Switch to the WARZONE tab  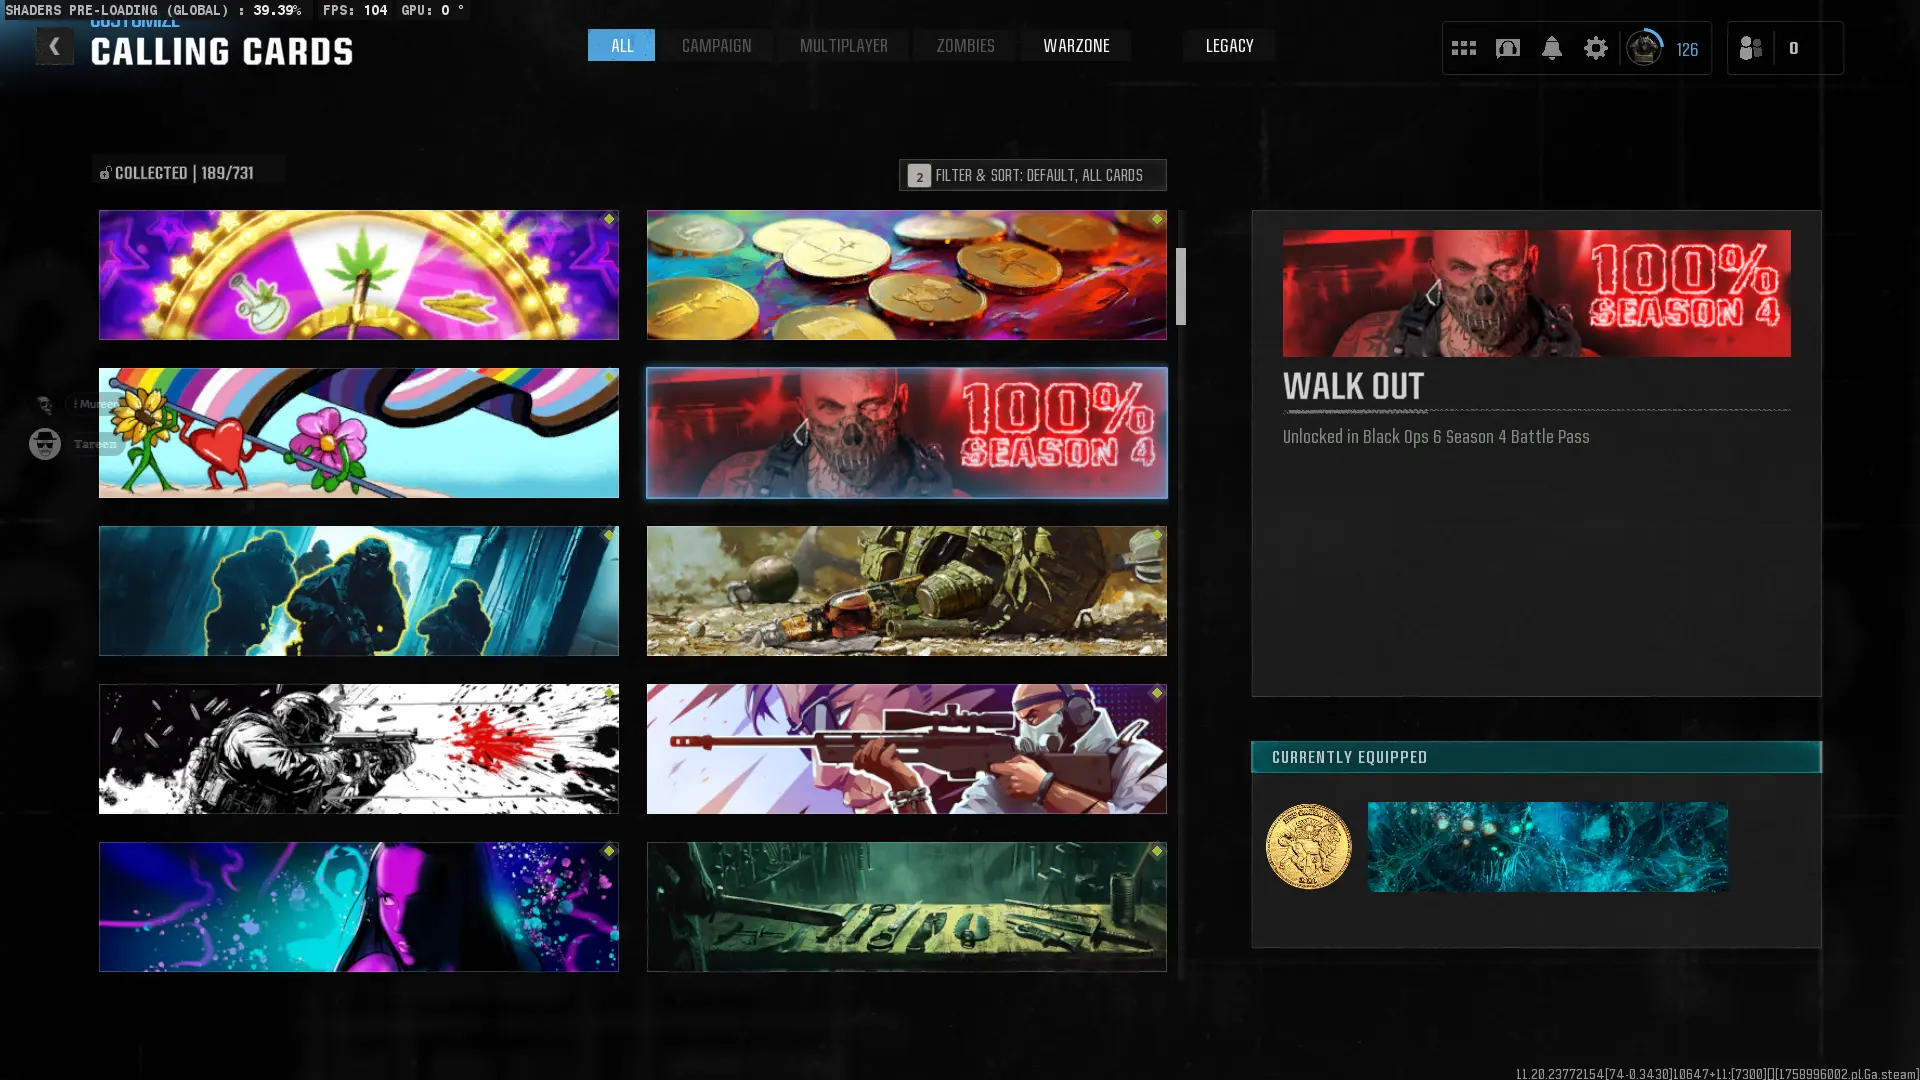[x=1076, y=46]
